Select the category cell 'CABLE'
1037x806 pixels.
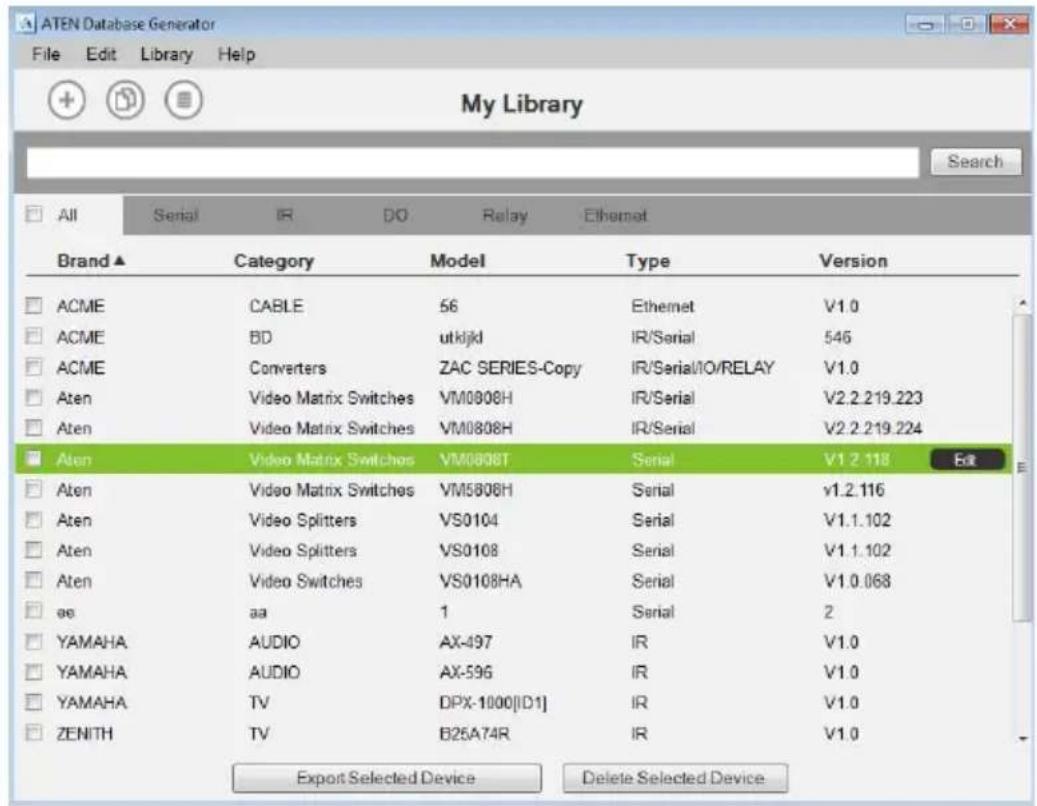276,306
